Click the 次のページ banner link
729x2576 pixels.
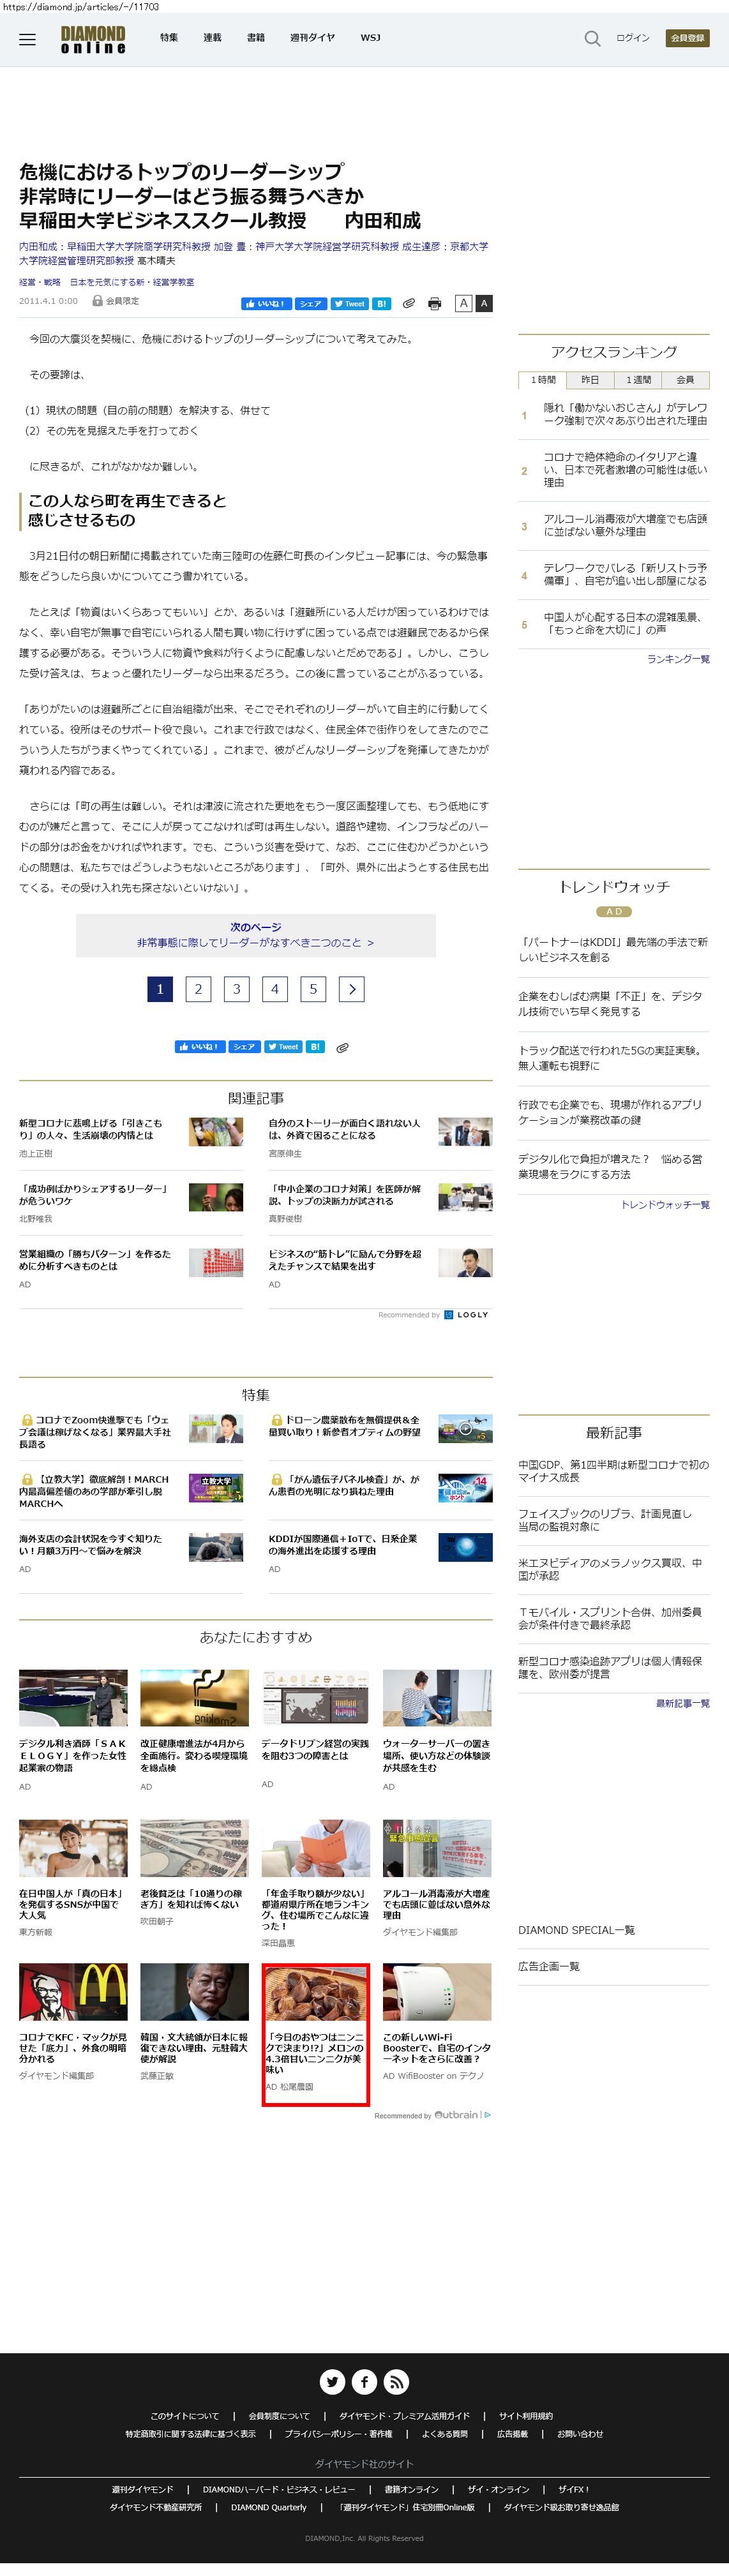(256, 935)
